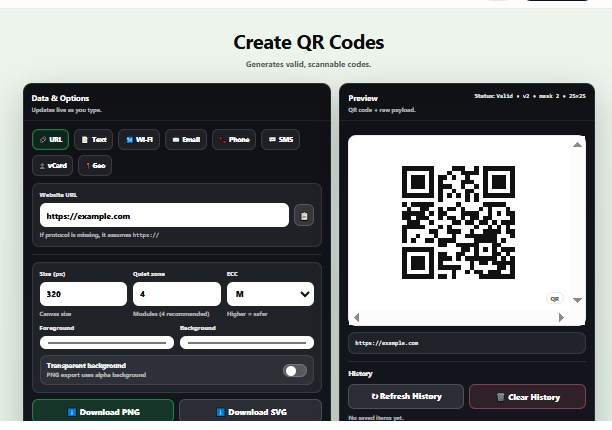Viewport: 612px width, 430px height.
Task: Select the URL type tab
Action: click(50, 140)
